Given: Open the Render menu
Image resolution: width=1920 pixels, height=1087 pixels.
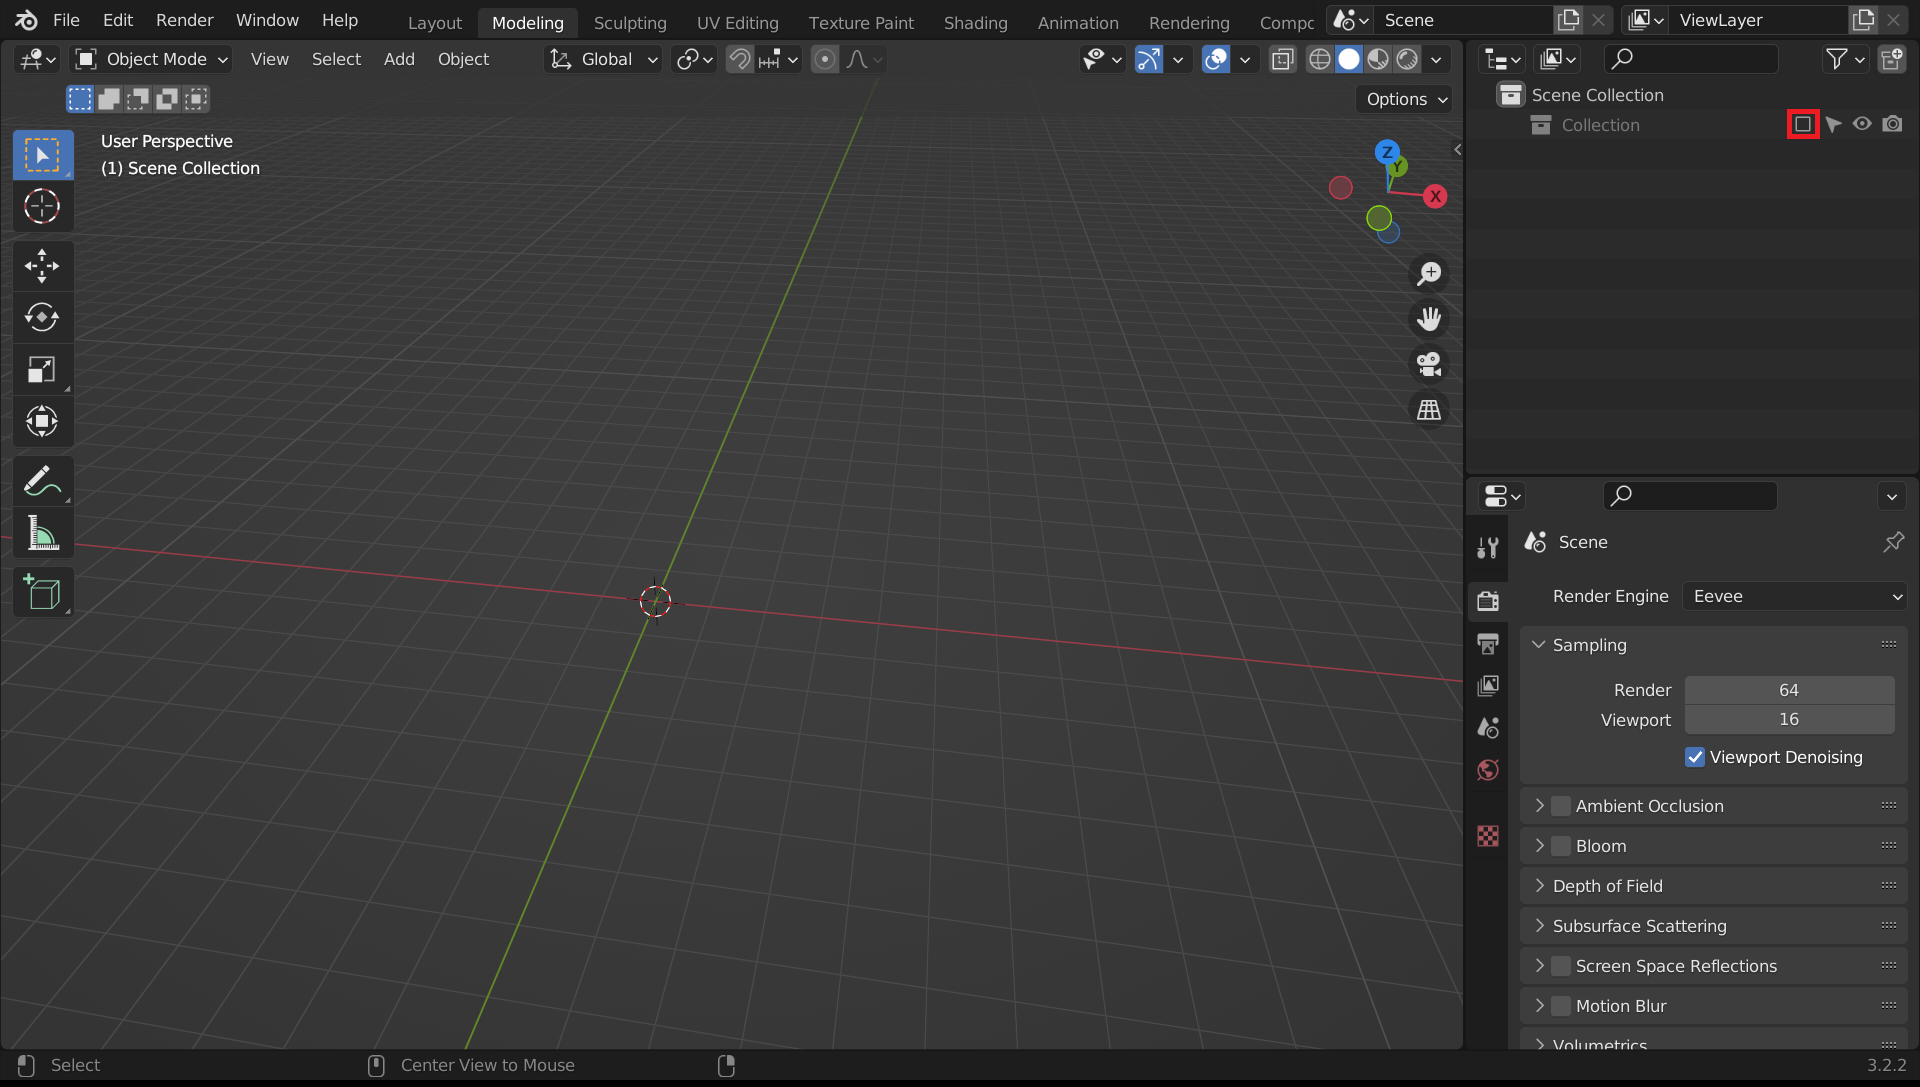Looking at the screenshot, I should point(184,20).
